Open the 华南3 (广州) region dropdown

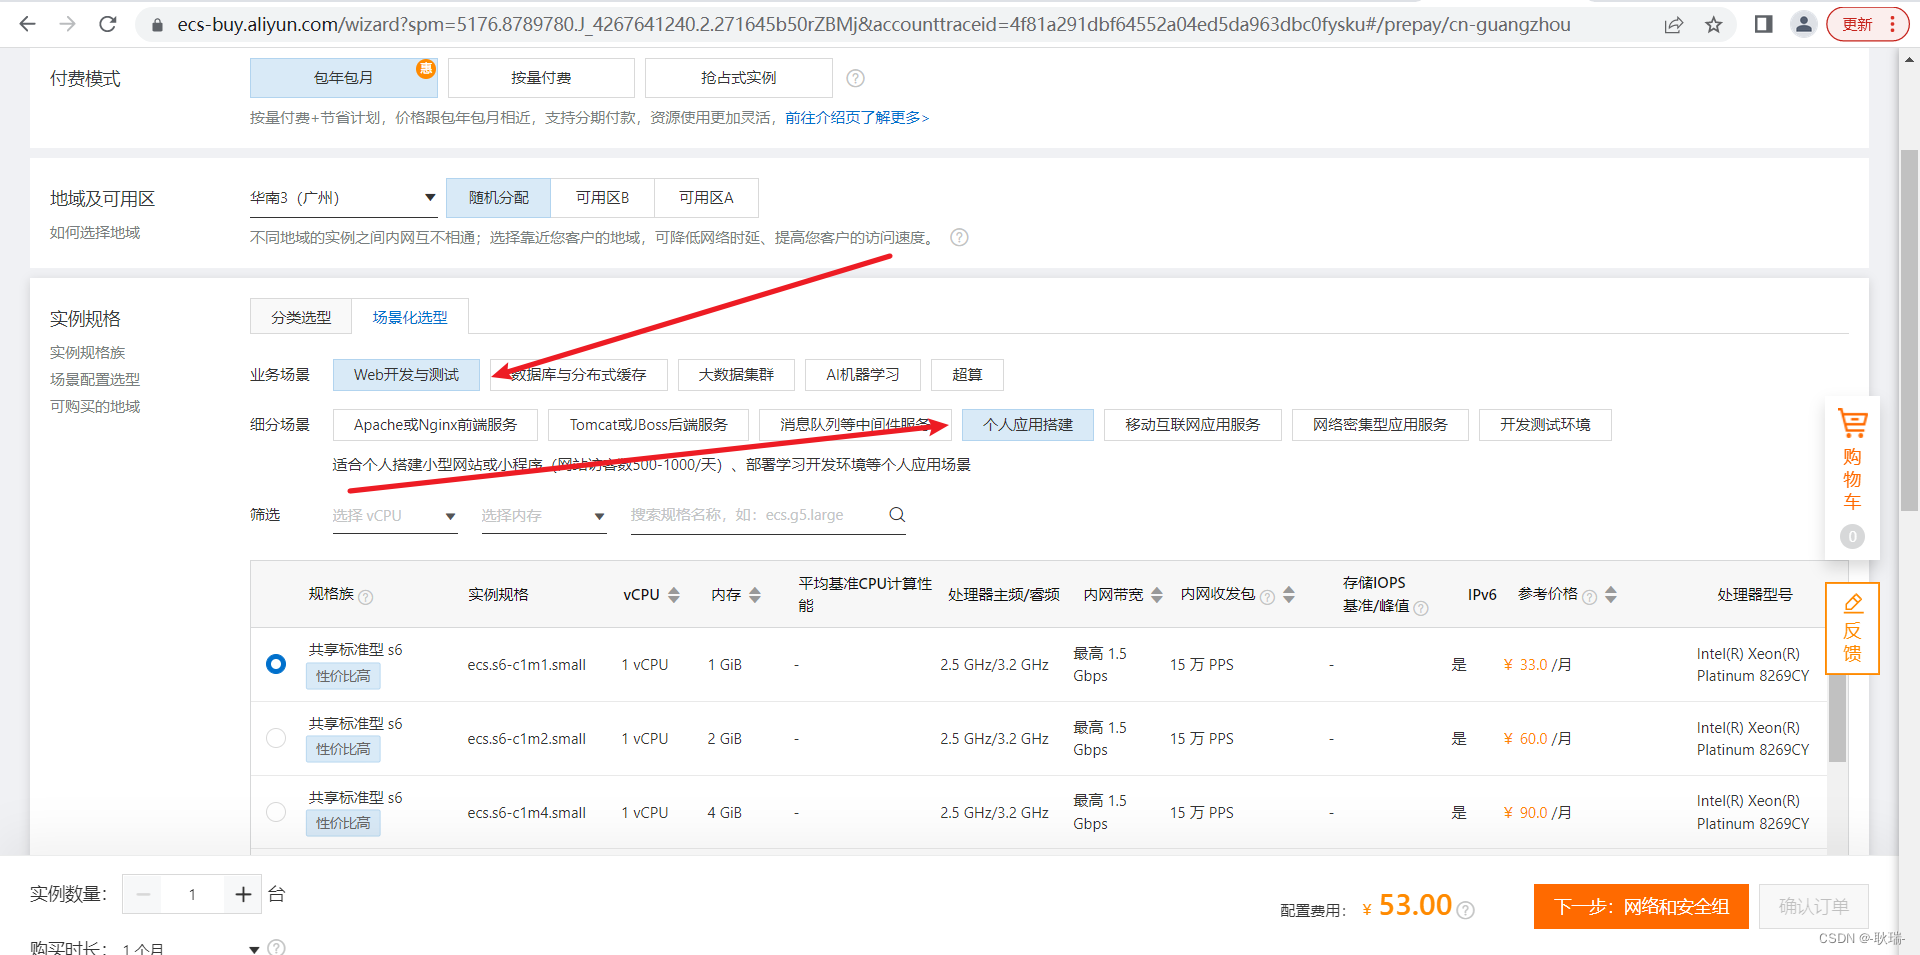tap(343, 198)
